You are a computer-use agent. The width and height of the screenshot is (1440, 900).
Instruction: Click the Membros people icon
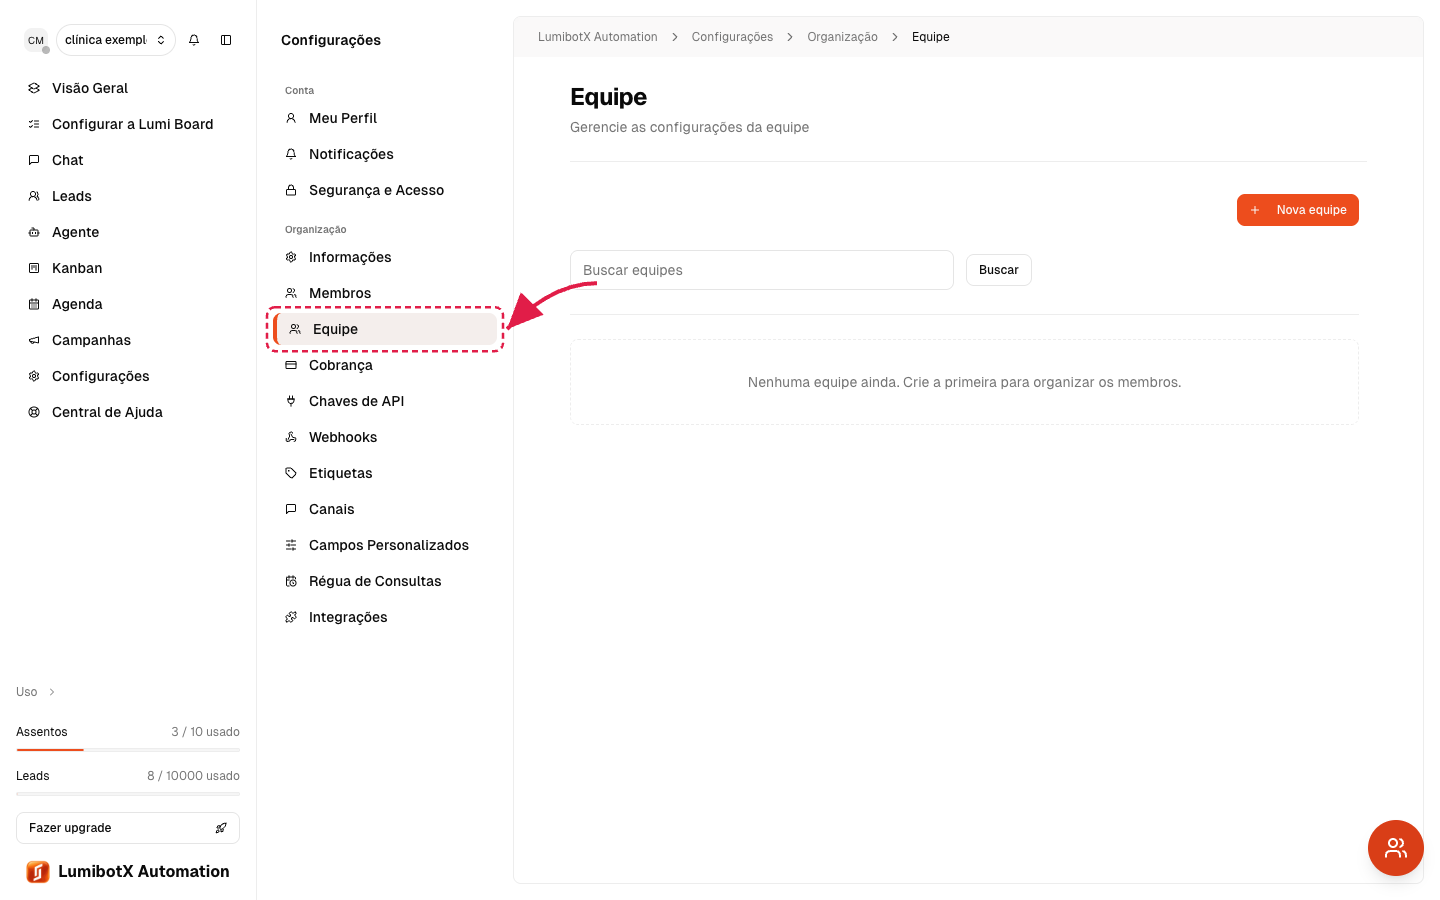(x=291, y=293)
